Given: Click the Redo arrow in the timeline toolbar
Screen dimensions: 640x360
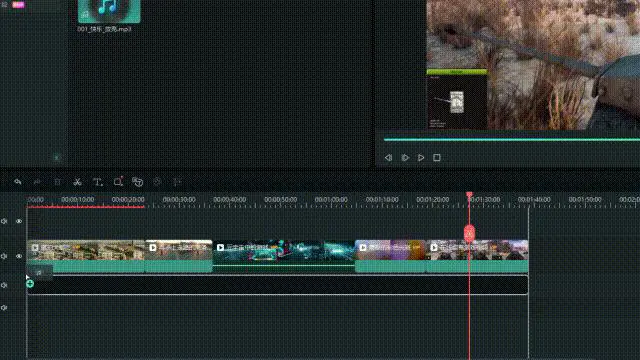Looking at the screenshot, I should [37, 182].
